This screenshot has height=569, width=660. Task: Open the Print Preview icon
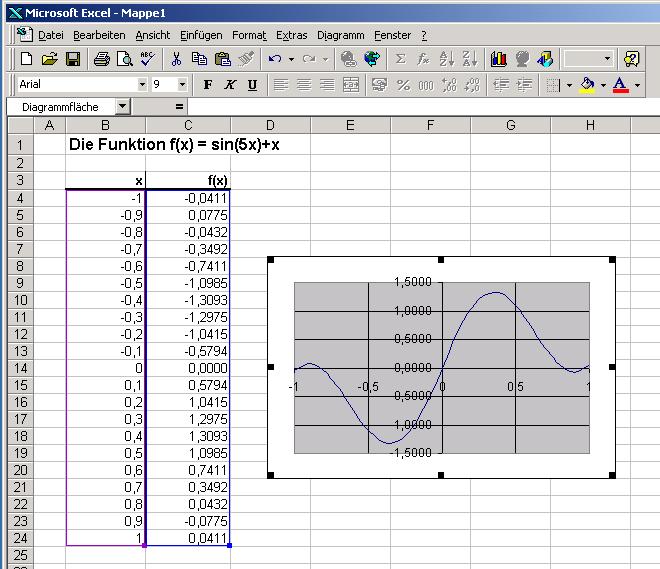pos(124,59)
